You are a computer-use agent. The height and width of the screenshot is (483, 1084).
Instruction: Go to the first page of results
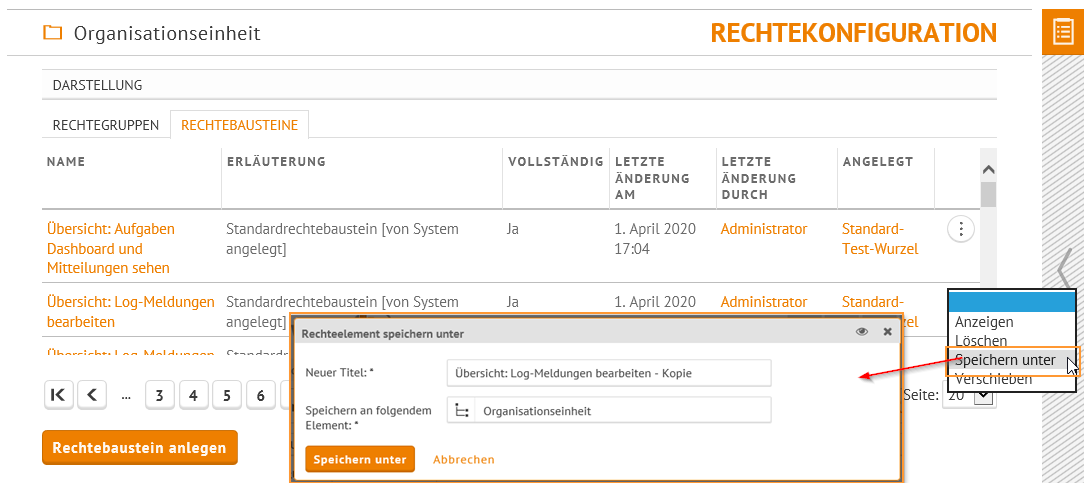59,395
